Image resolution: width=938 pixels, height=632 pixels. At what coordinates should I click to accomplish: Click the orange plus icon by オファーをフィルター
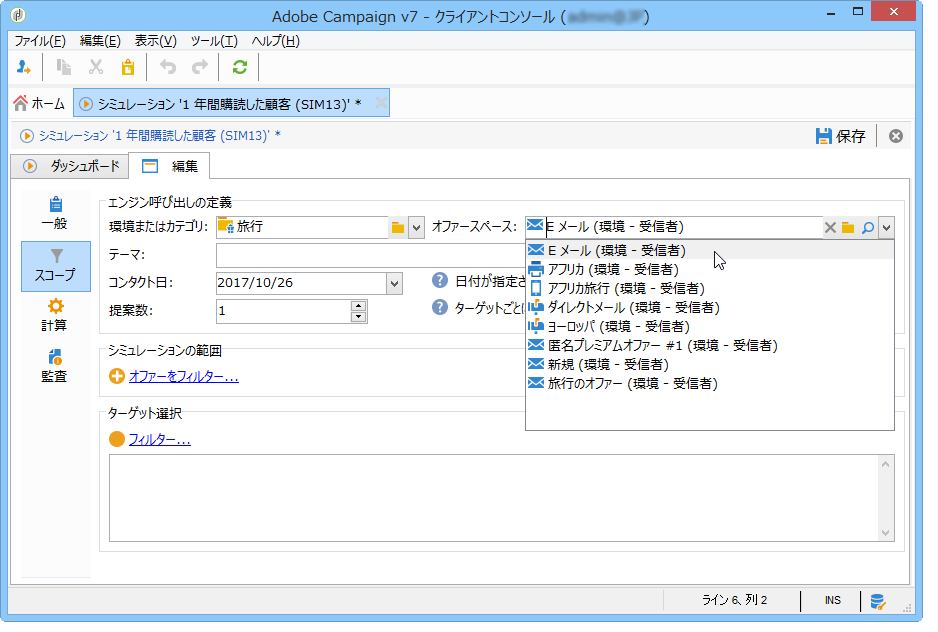tap(117, 376)
